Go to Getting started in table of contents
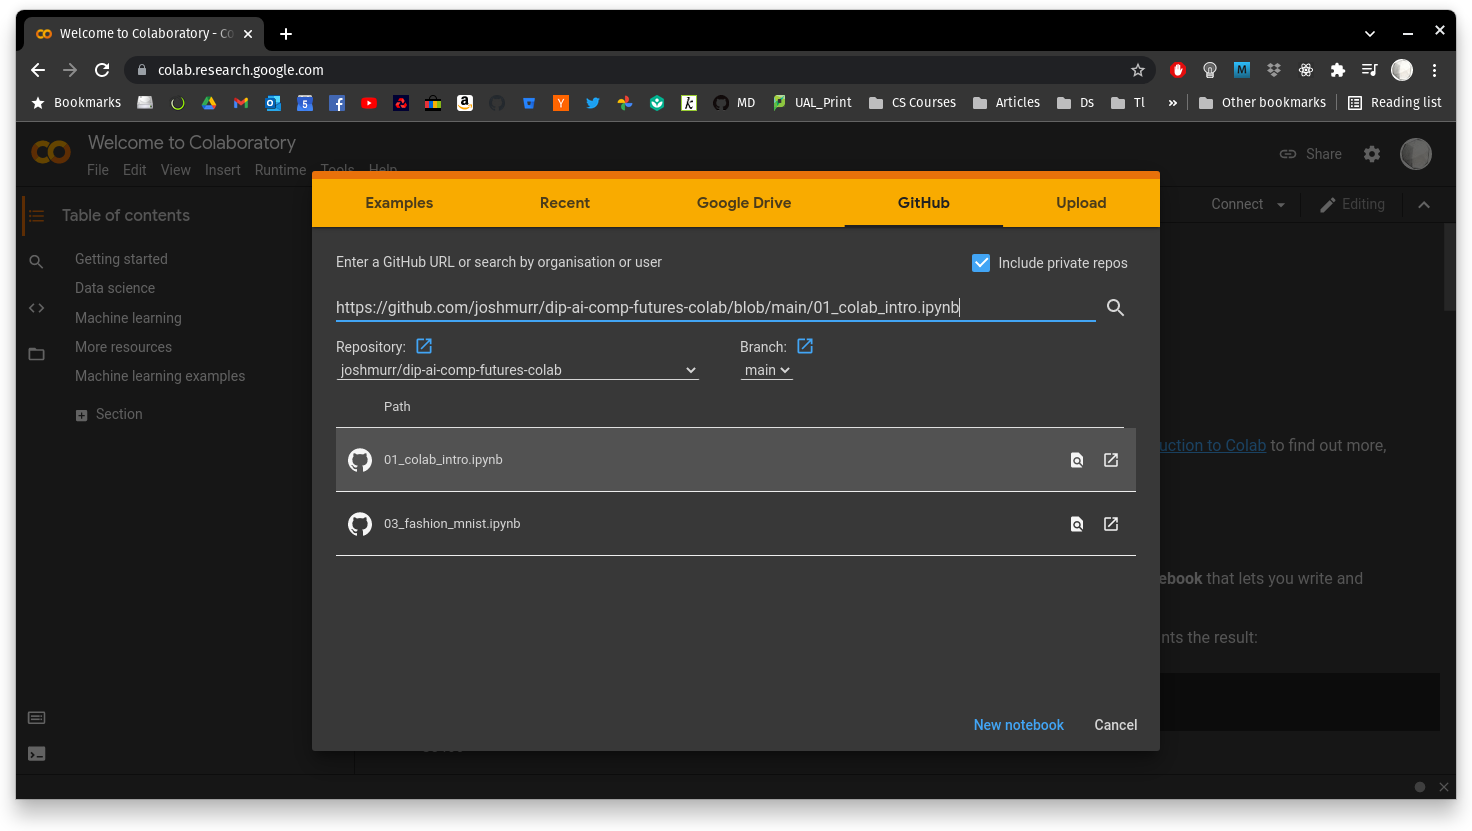Screen dimensions: 1472x831 tap(121, 259)
